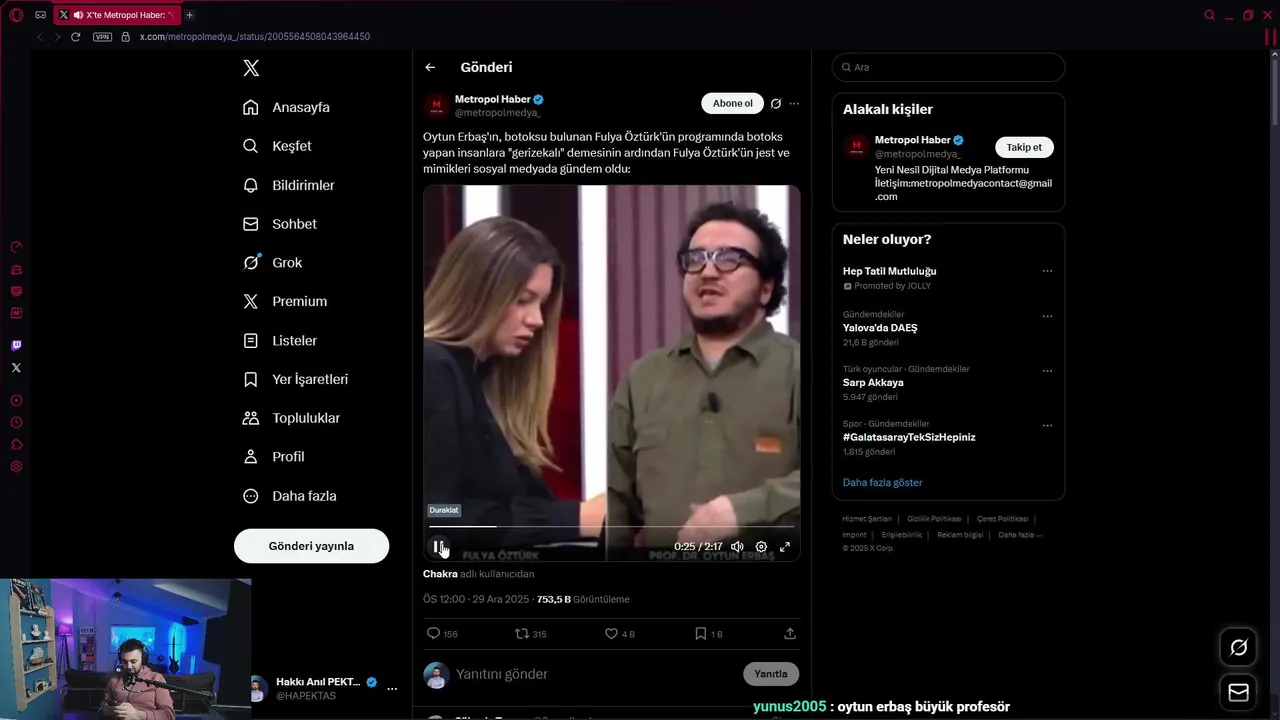Image resolution: width=1280 pixels, height=720 pixels.
Task: Go back with Gönderi arrow
Action: 430,67
